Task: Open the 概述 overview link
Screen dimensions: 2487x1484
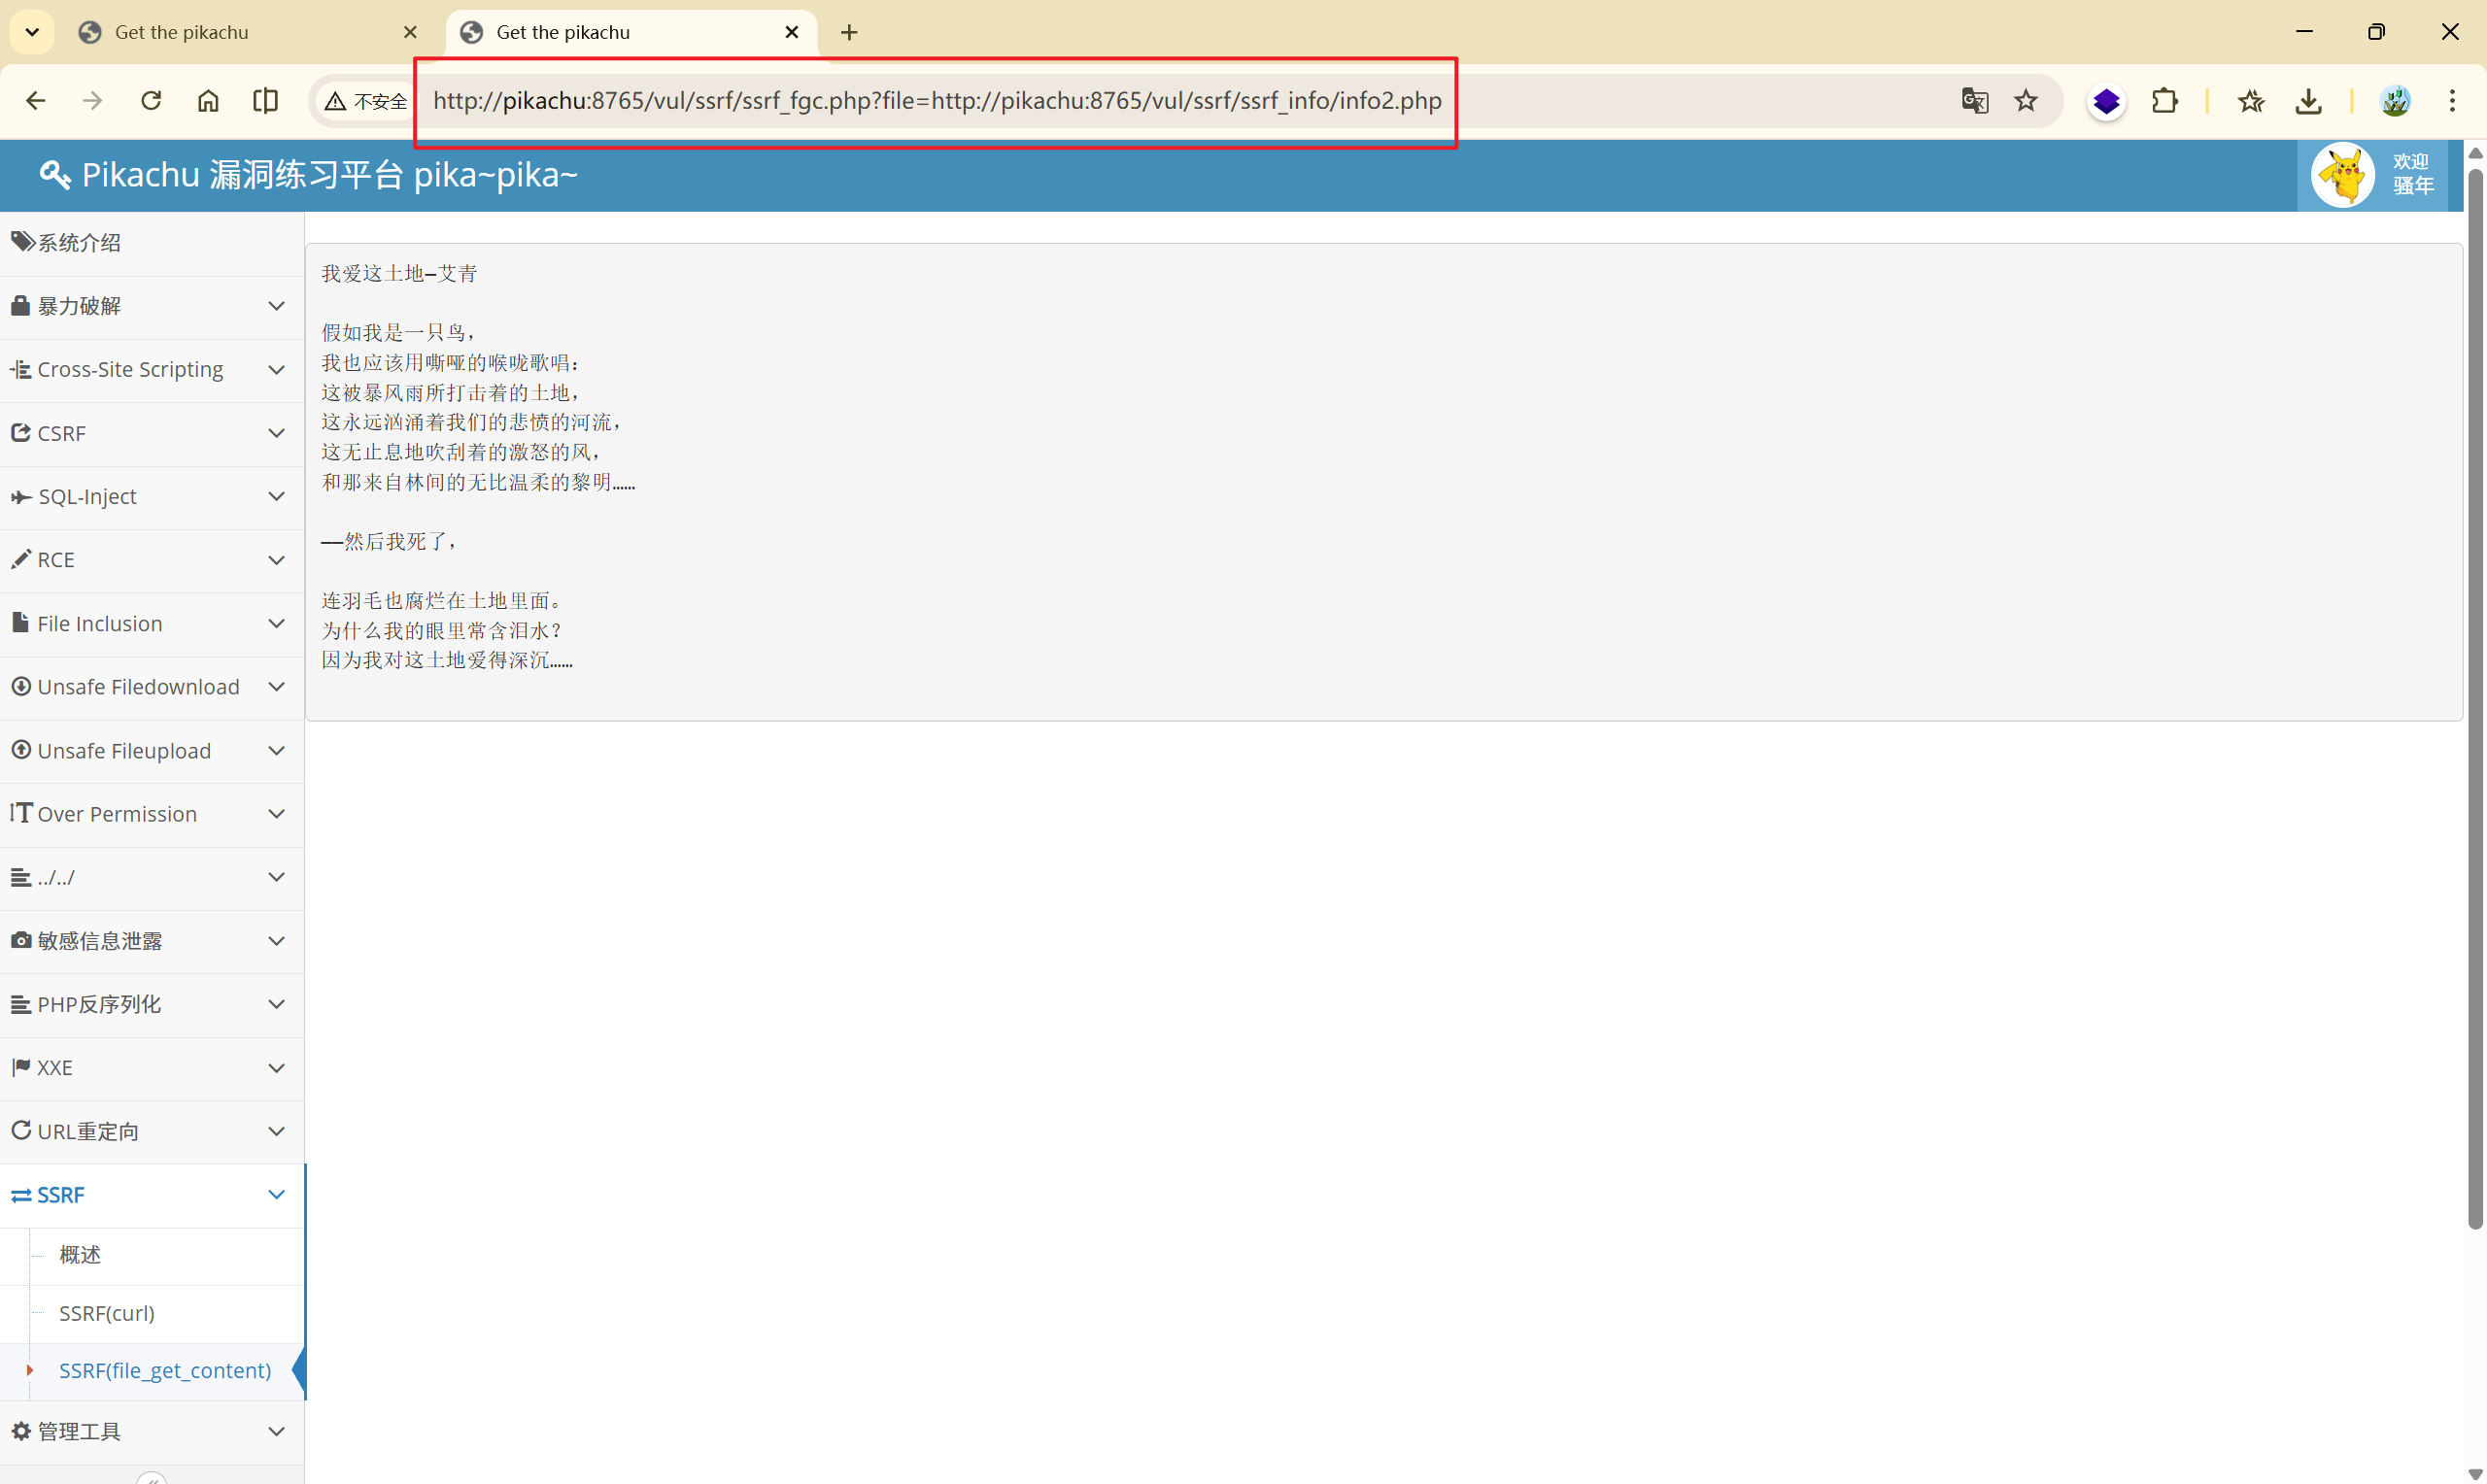Action: point(80,1255)
